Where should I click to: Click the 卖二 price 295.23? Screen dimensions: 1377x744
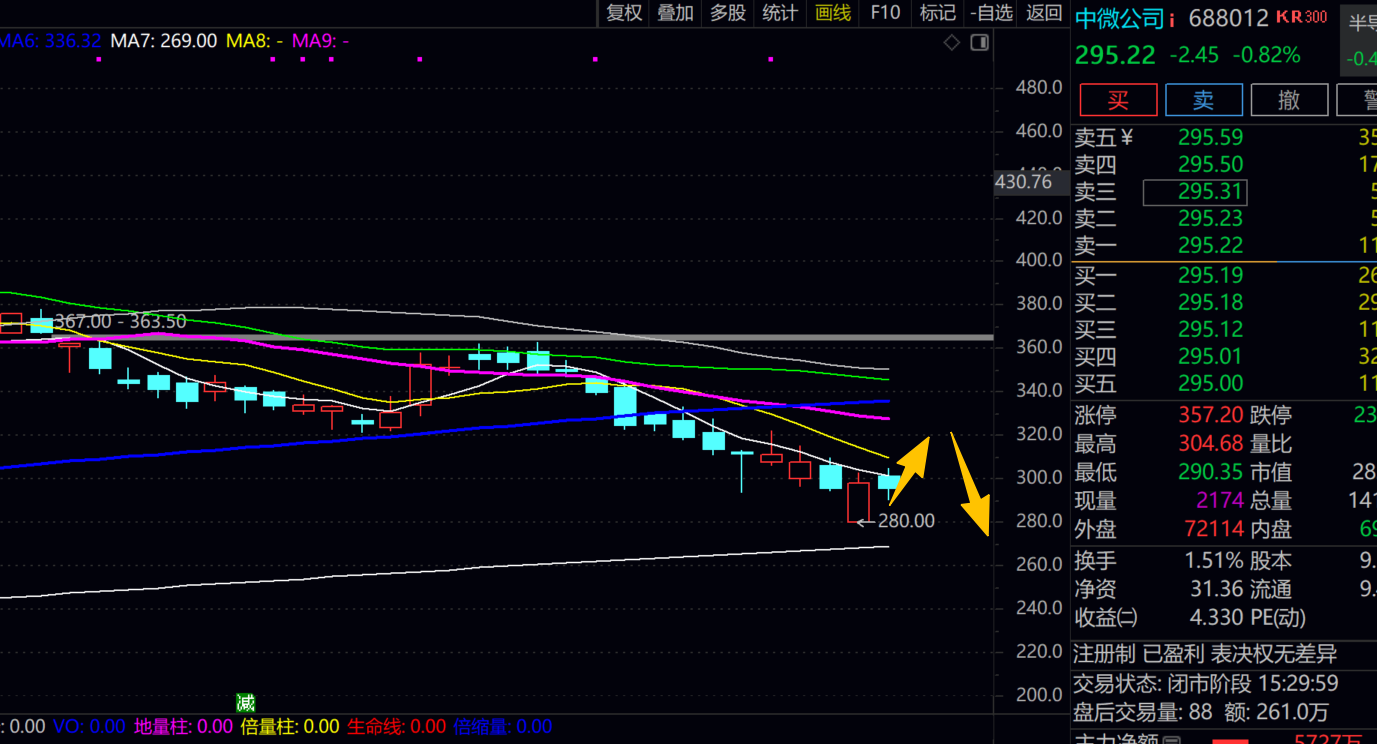(x=1210, y=219)
